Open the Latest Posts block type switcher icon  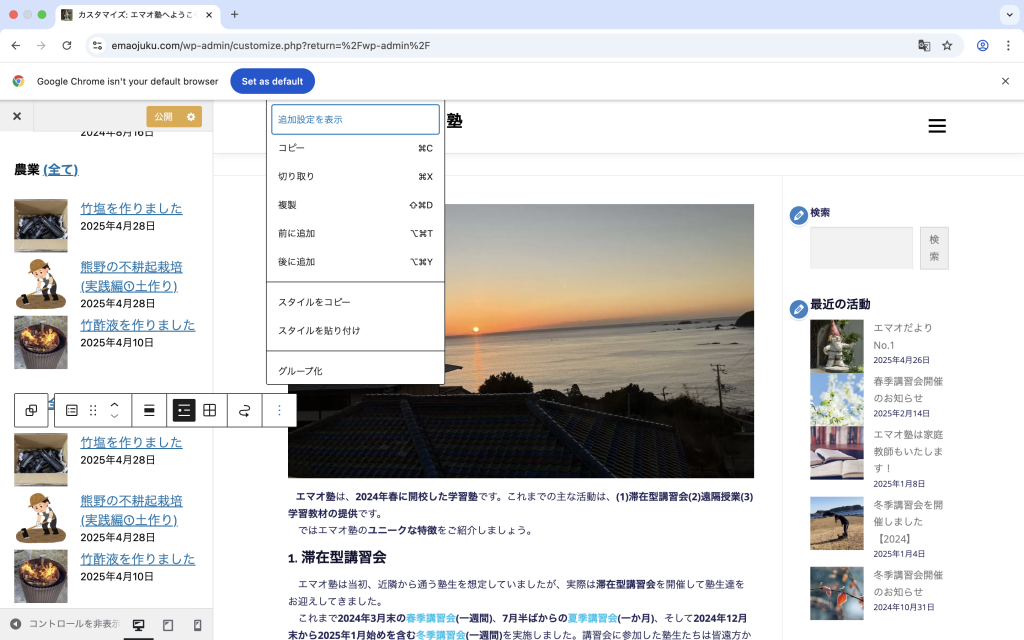click(x=72, y=410)
